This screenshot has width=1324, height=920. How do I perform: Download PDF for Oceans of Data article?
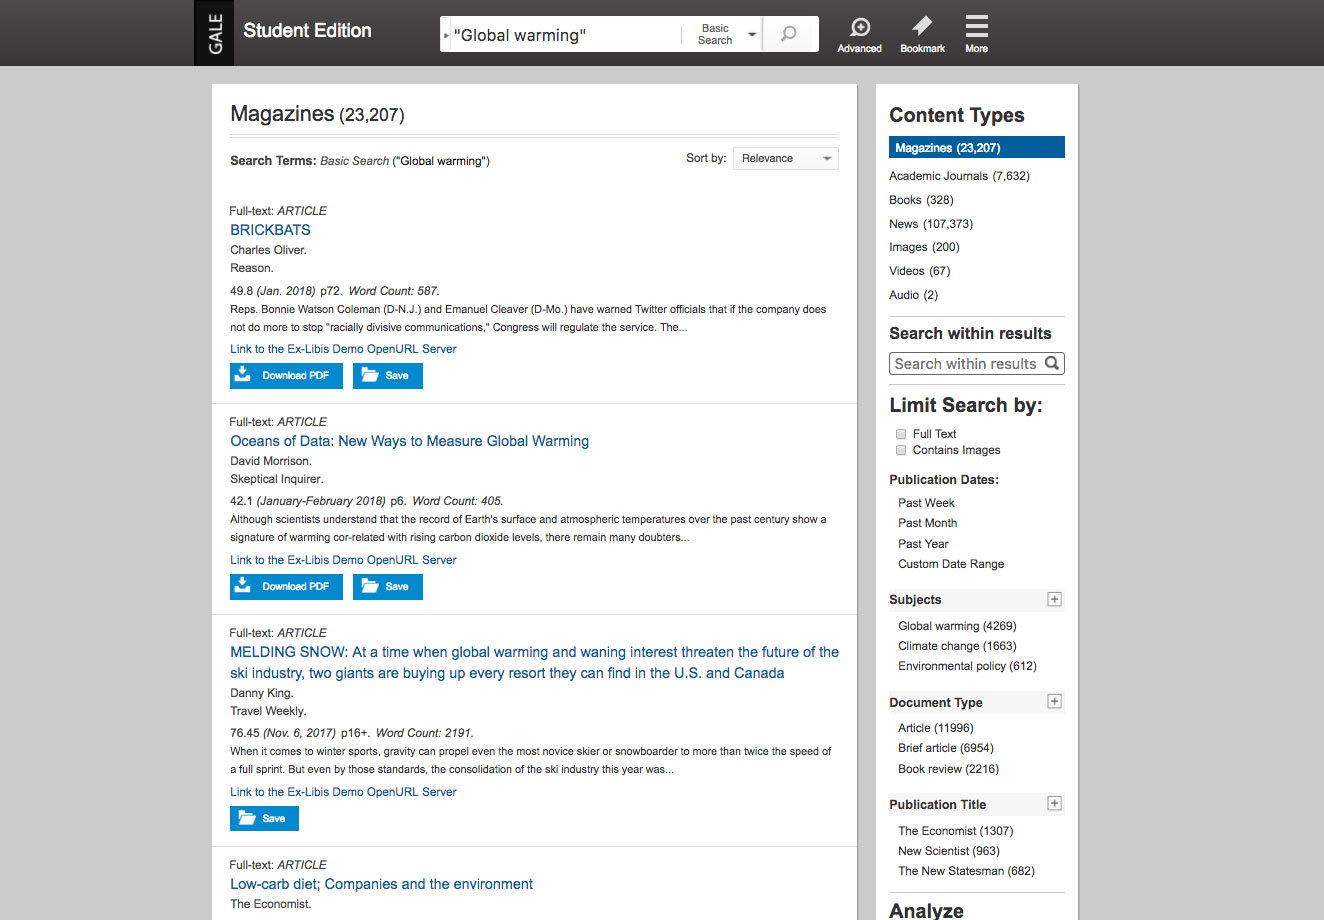[286, 587]
